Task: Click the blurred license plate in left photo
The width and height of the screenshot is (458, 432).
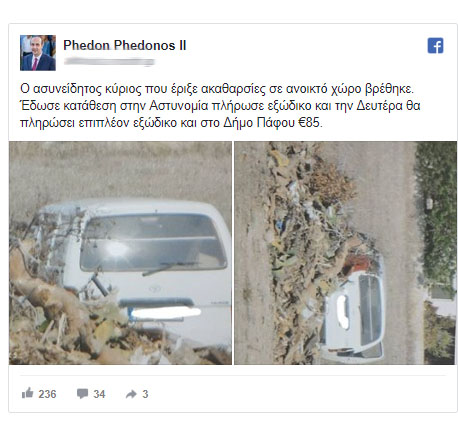Action: [x=166, y=312]
